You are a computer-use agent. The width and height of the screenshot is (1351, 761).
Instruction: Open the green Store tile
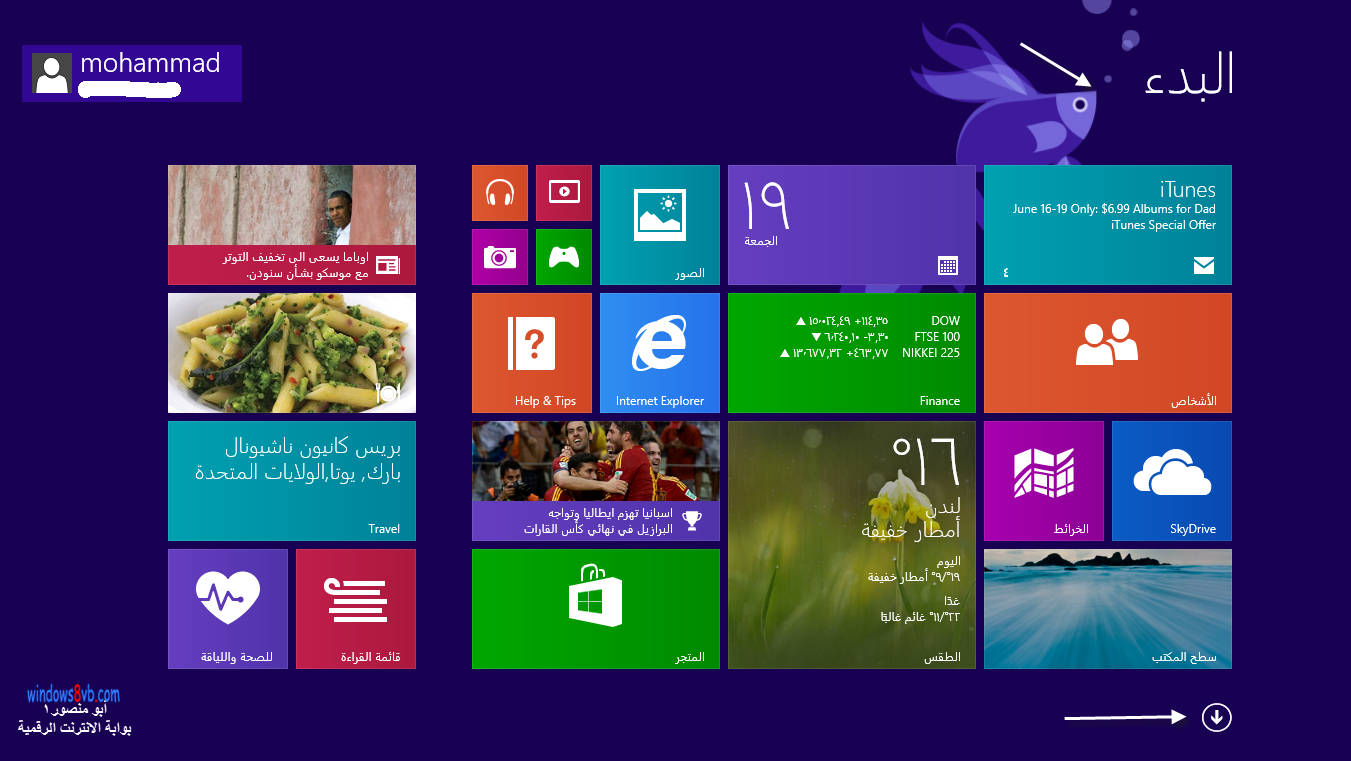pyautogui.click(x=595, y=608)
